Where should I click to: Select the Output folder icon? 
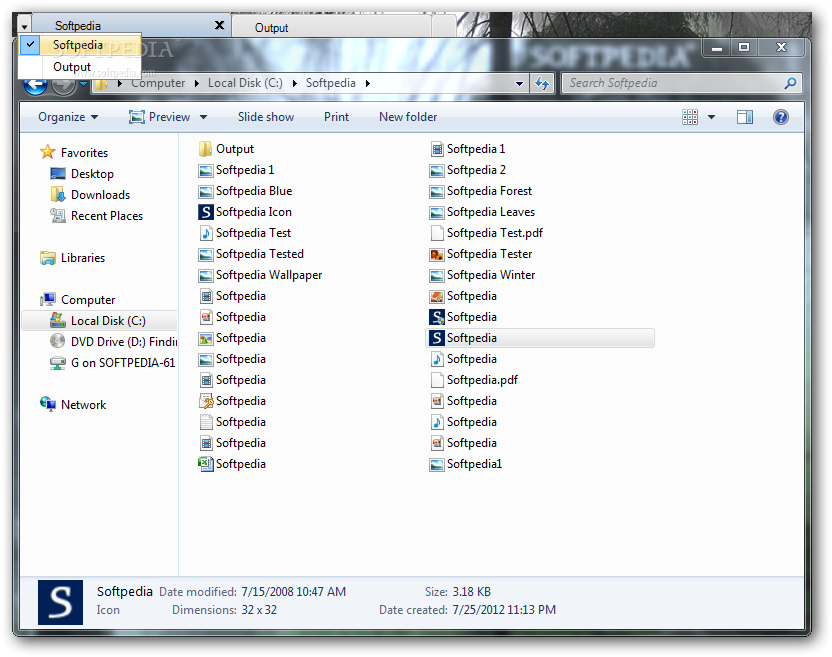point(205,149)
